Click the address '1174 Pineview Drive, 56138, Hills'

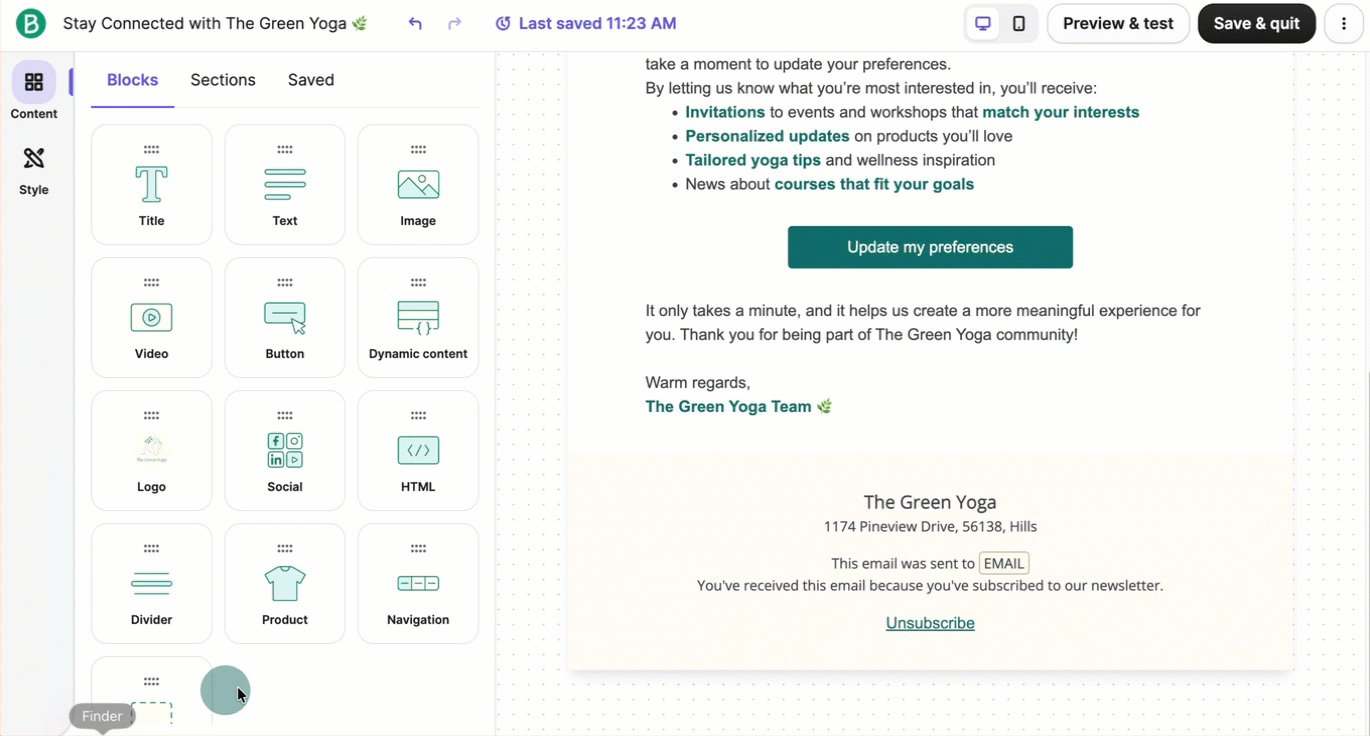(x=930, y=526)
